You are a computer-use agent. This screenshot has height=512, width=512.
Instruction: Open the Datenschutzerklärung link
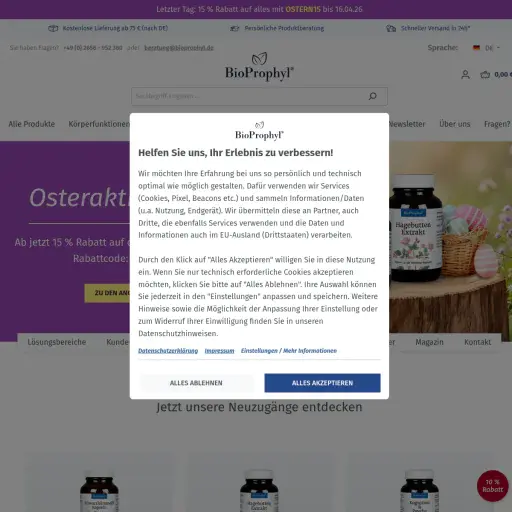(x=168, y=351)
